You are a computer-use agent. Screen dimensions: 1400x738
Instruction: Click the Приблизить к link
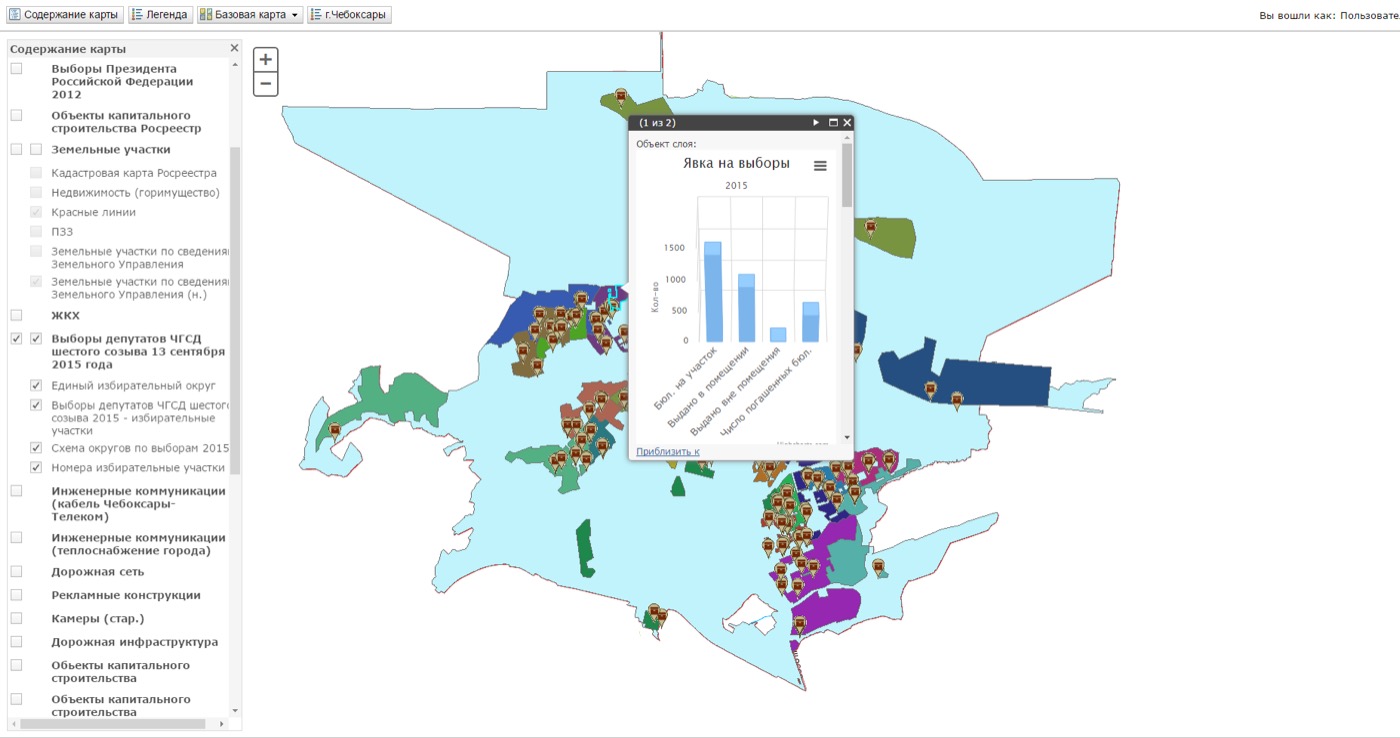click(x=668, y=451)
